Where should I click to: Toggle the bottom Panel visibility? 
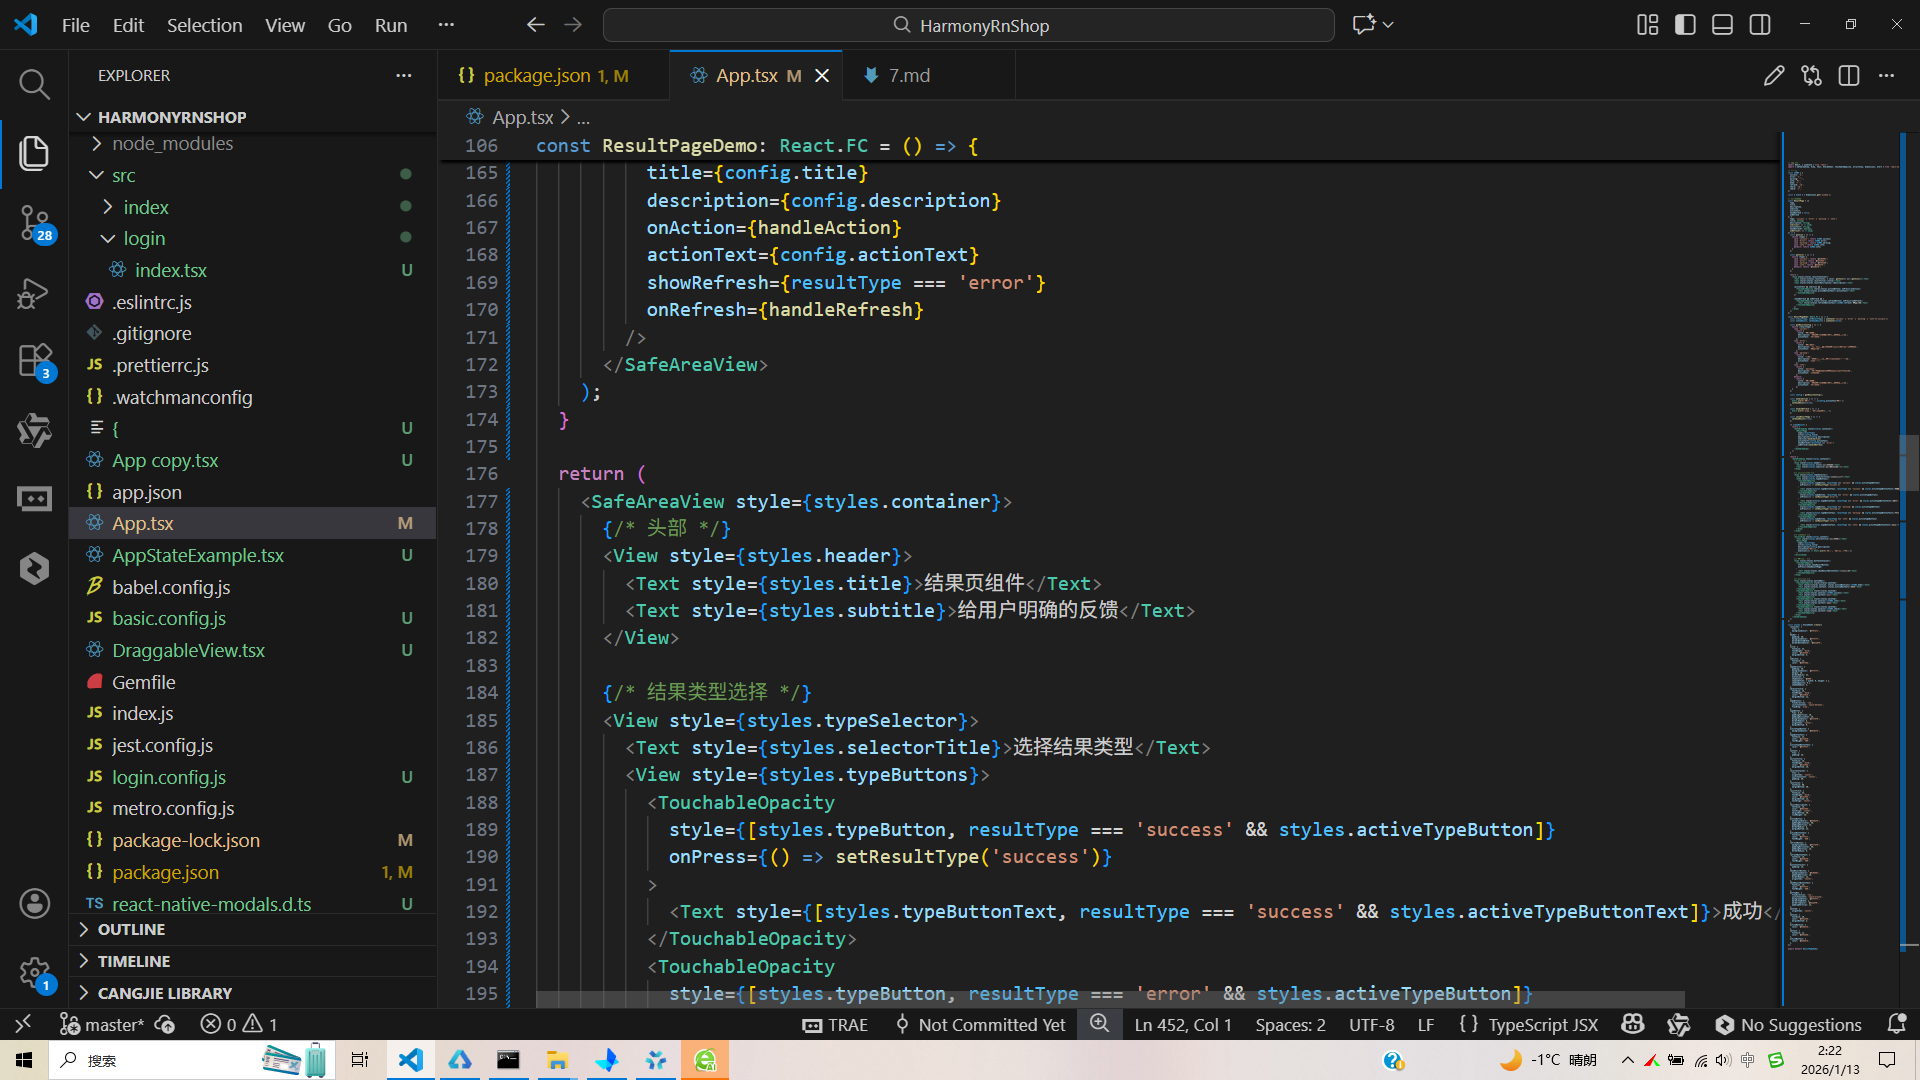pos(1722,25)
